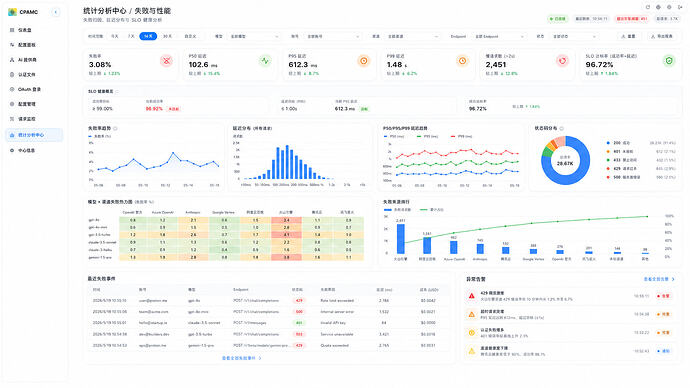Viewport: 690px width, 388px height.
Task: Click the AI provider sidebar icon
Action: (12, 59)
